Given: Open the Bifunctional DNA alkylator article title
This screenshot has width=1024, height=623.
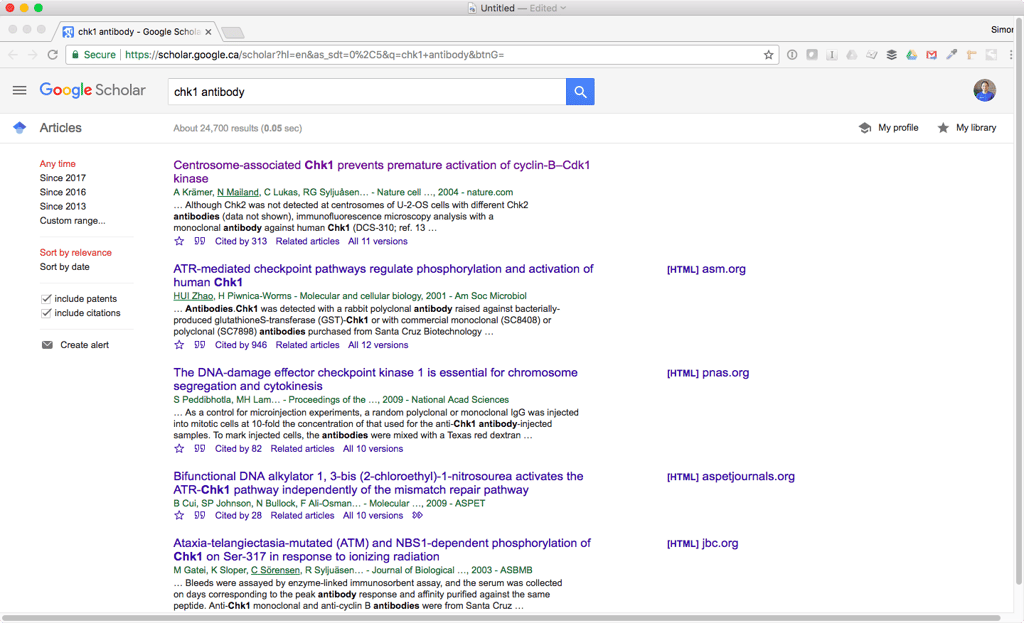Looking at the screenshot, I should 378,483.
